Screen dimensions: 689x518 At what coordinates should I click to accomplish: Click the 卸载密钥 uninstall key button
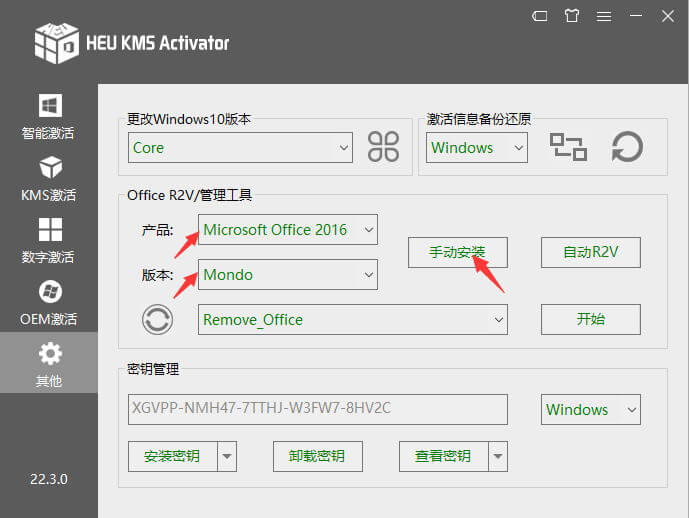[318, 456]
